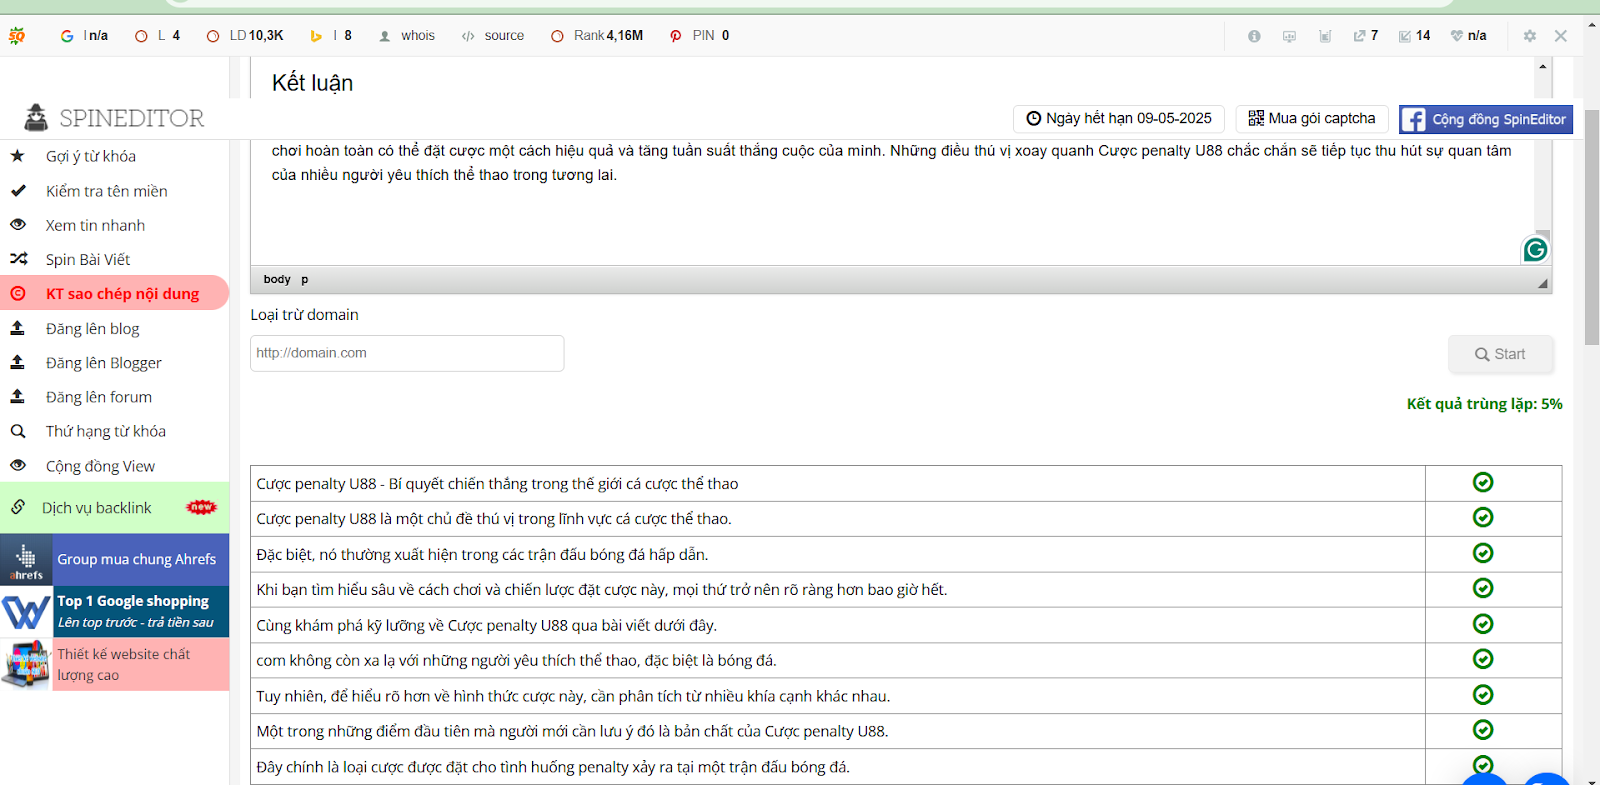Open Top 1 Google shopping banner

pos(115,611)
